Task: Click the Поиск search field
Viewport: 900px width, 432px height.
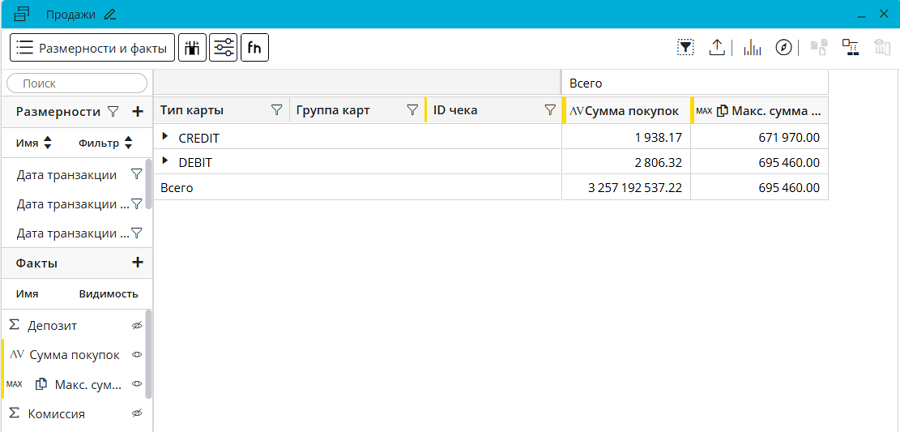Action: [77, 84]
